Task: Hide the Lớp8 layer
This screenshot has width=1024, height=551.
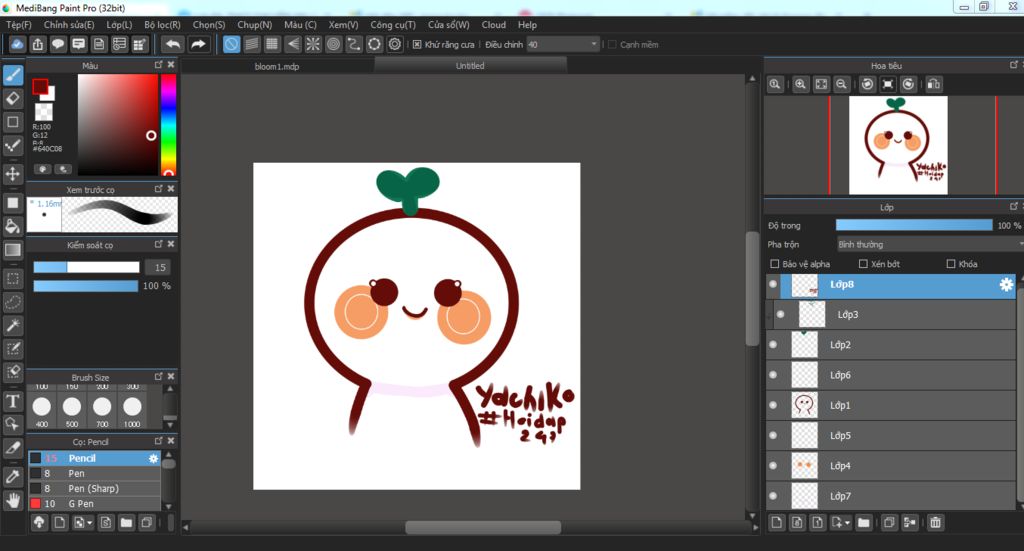Action: pos(773,285)
